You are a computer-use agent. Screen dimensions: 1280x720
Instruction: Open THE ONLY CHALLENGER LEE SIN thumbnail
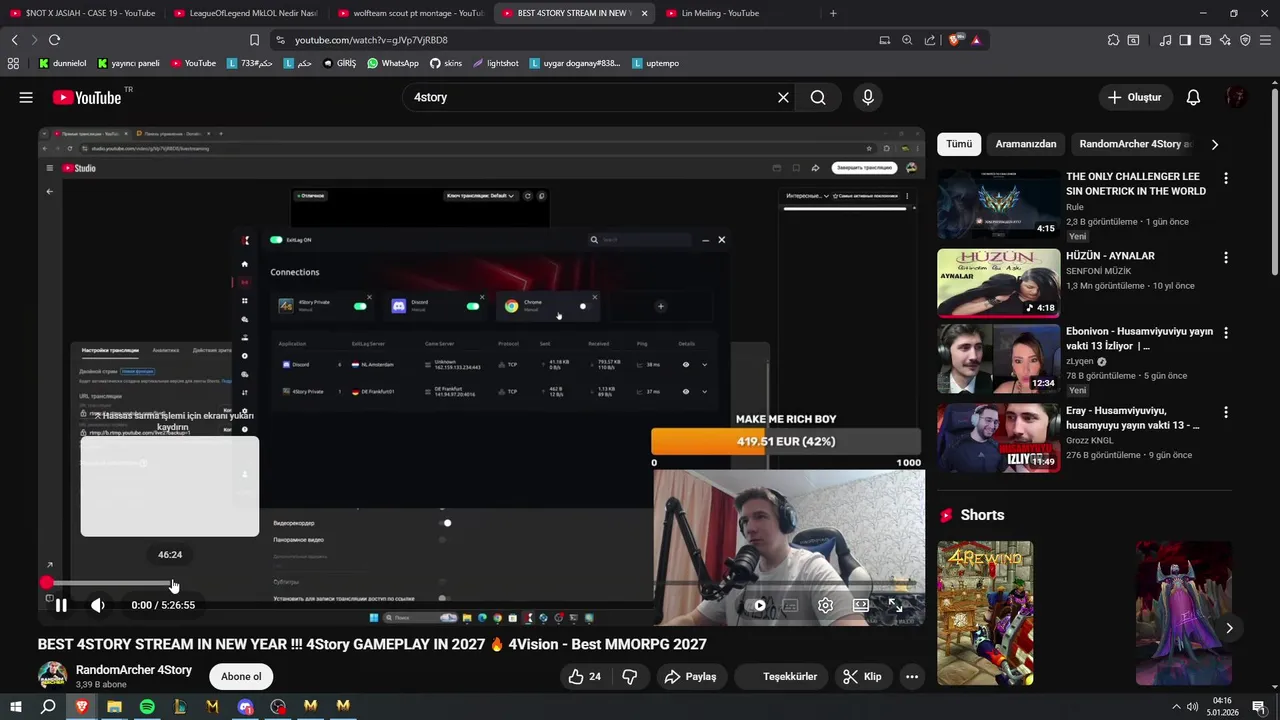pos(998,204)
